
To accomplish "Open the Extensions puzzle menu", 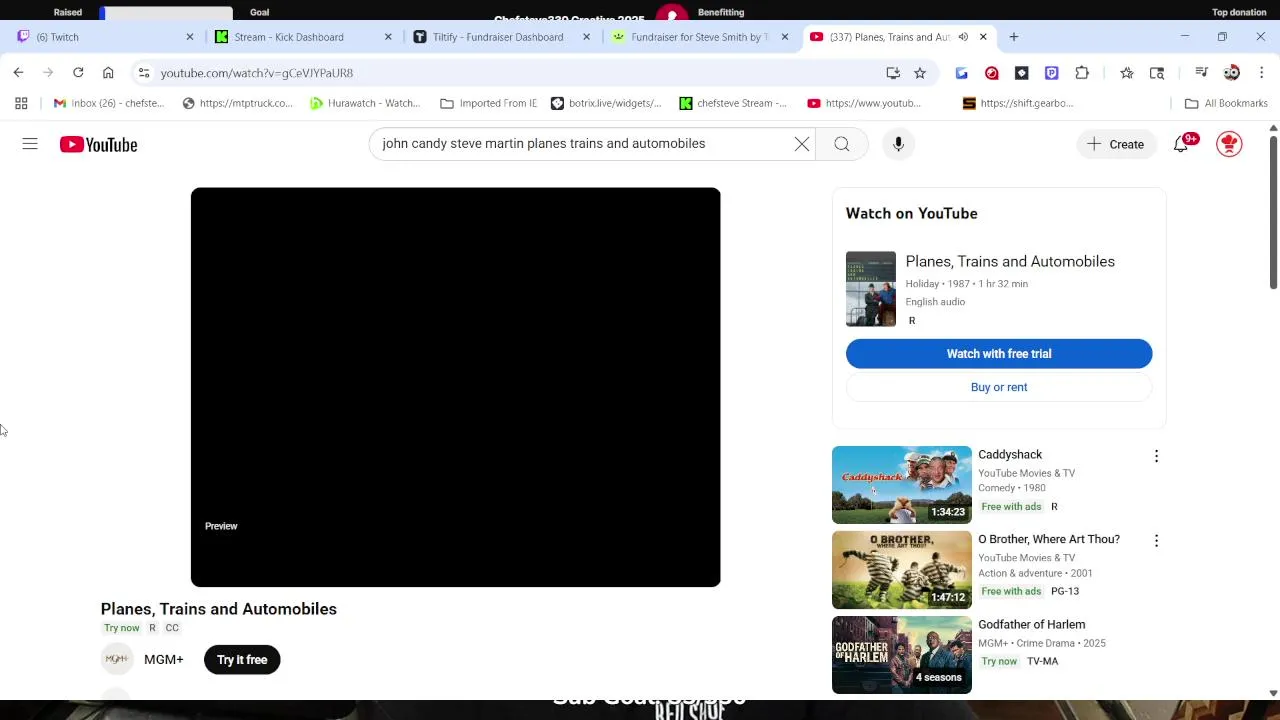I will click(x=1082, y=73).
